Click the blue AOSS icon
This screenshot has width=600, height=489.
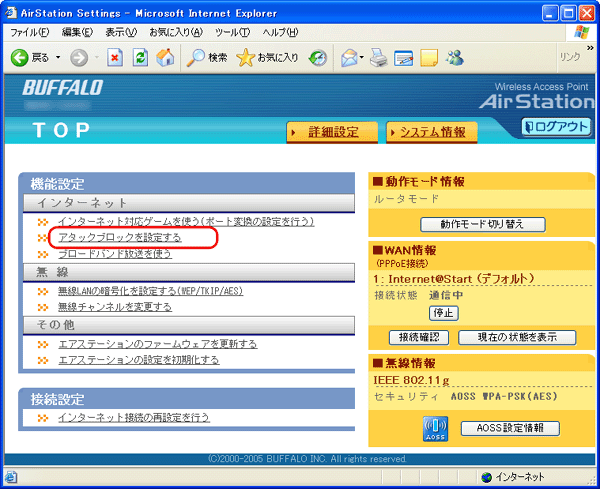[436, 428]
